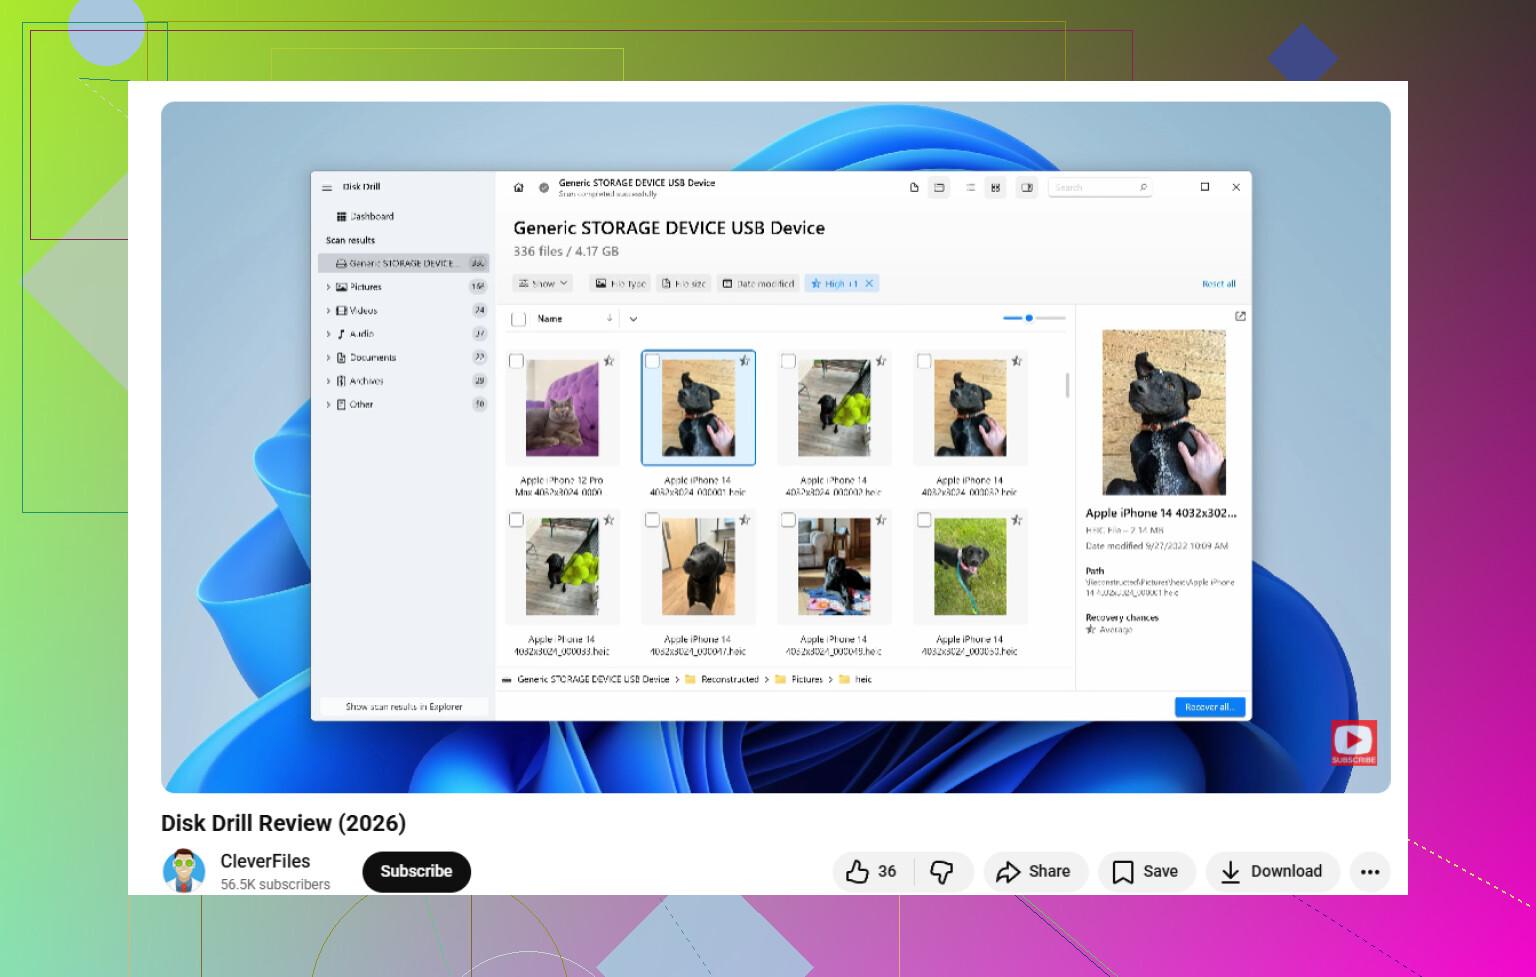Remove the High filter chip with X

(869, 284)
